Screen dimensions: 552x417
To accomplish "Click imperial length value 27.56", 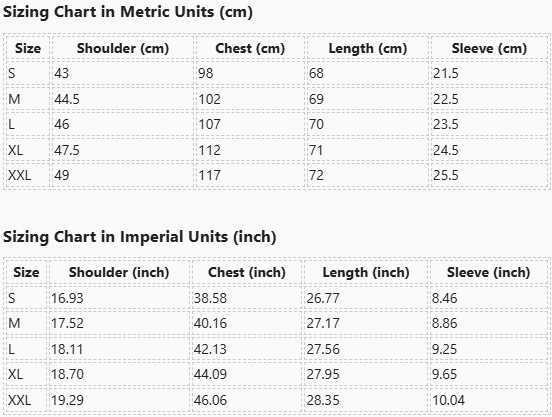I will pyautogui.click(x=323, y=349).
